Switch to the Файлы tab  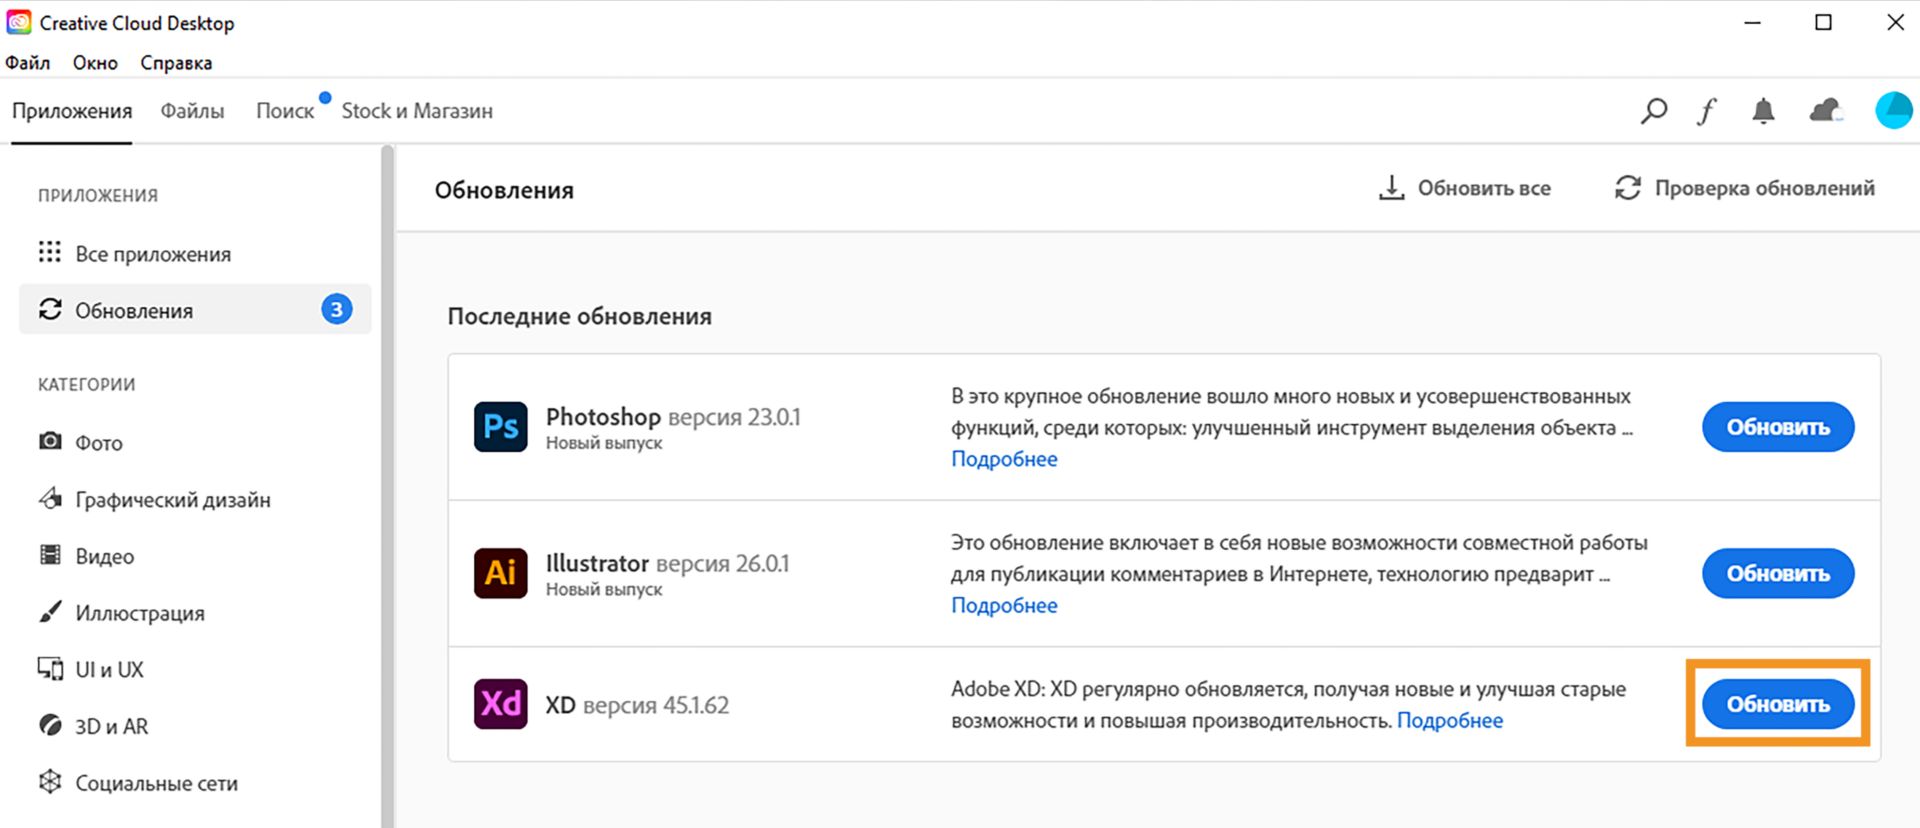point(192,111)
